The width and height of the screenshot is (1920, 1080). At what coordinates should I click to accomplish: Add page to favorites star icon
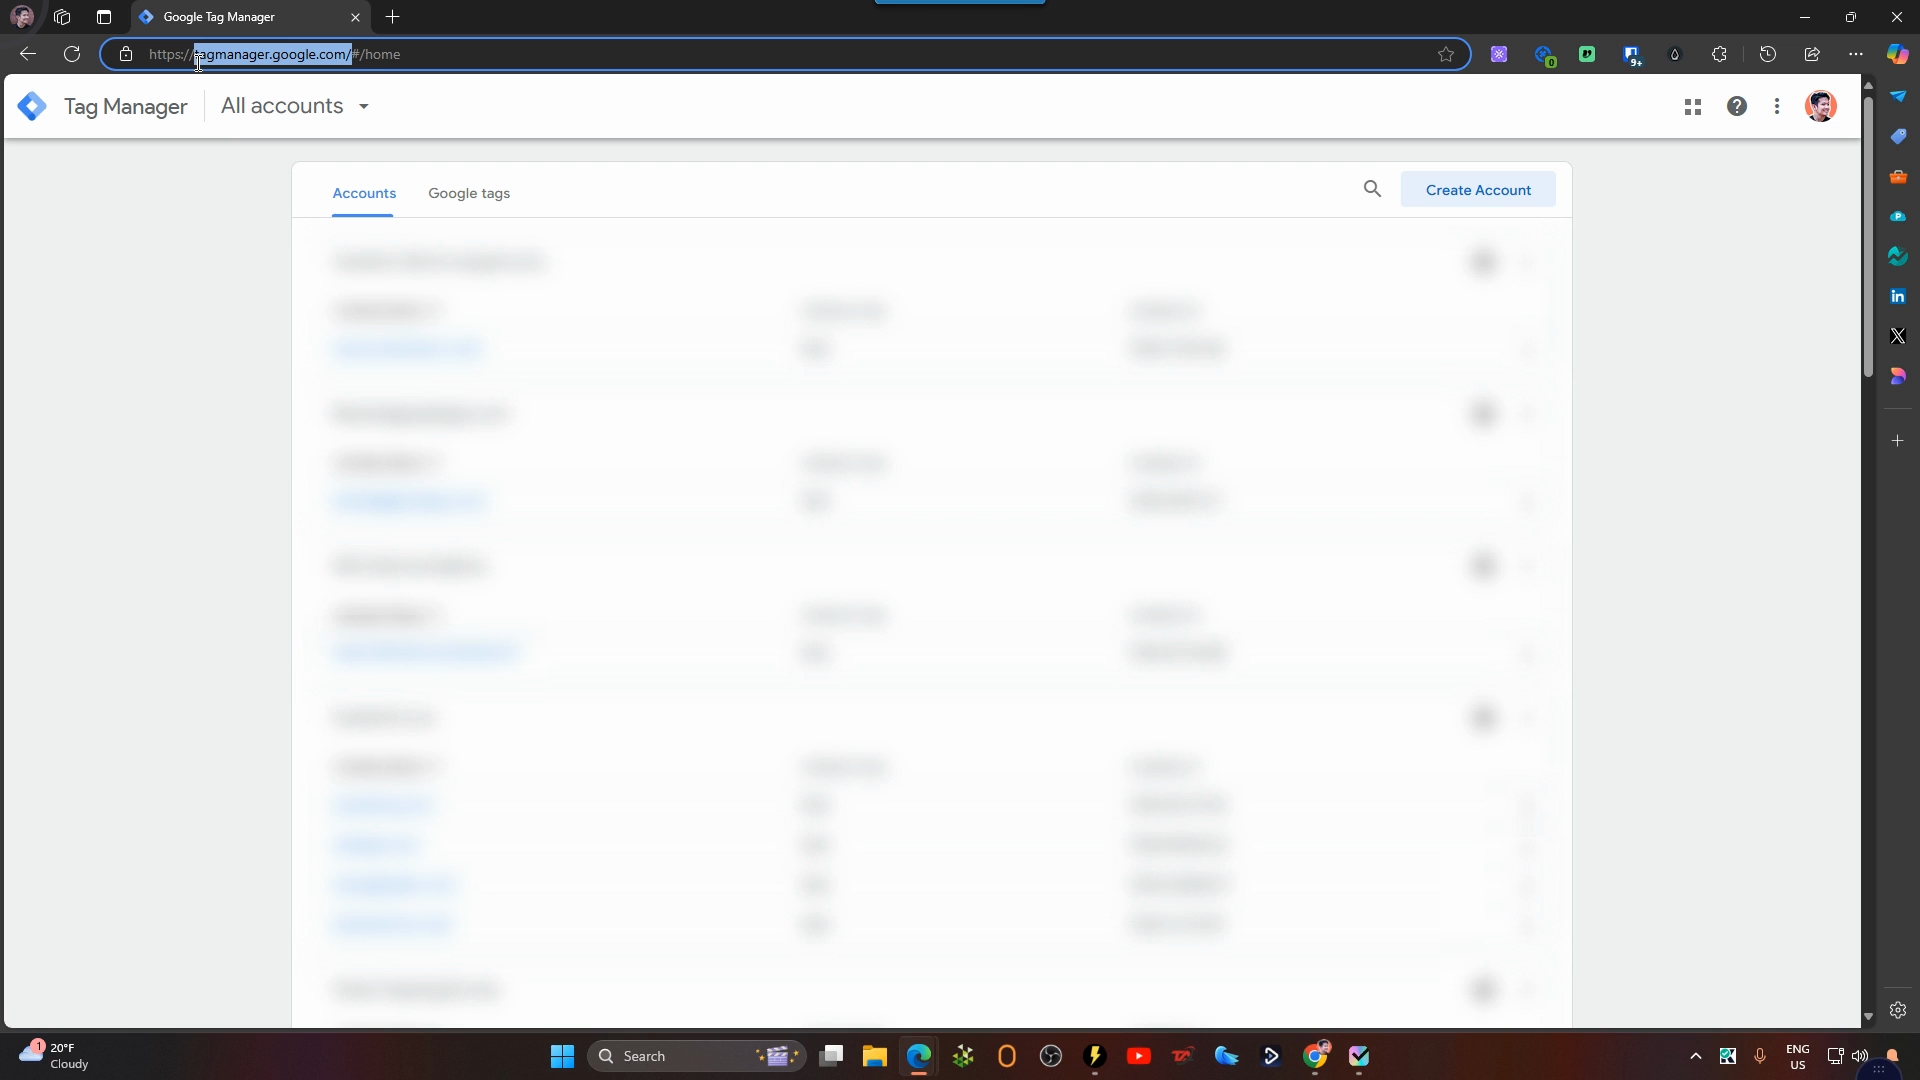pyautogui.click(x=1446, y=54)
